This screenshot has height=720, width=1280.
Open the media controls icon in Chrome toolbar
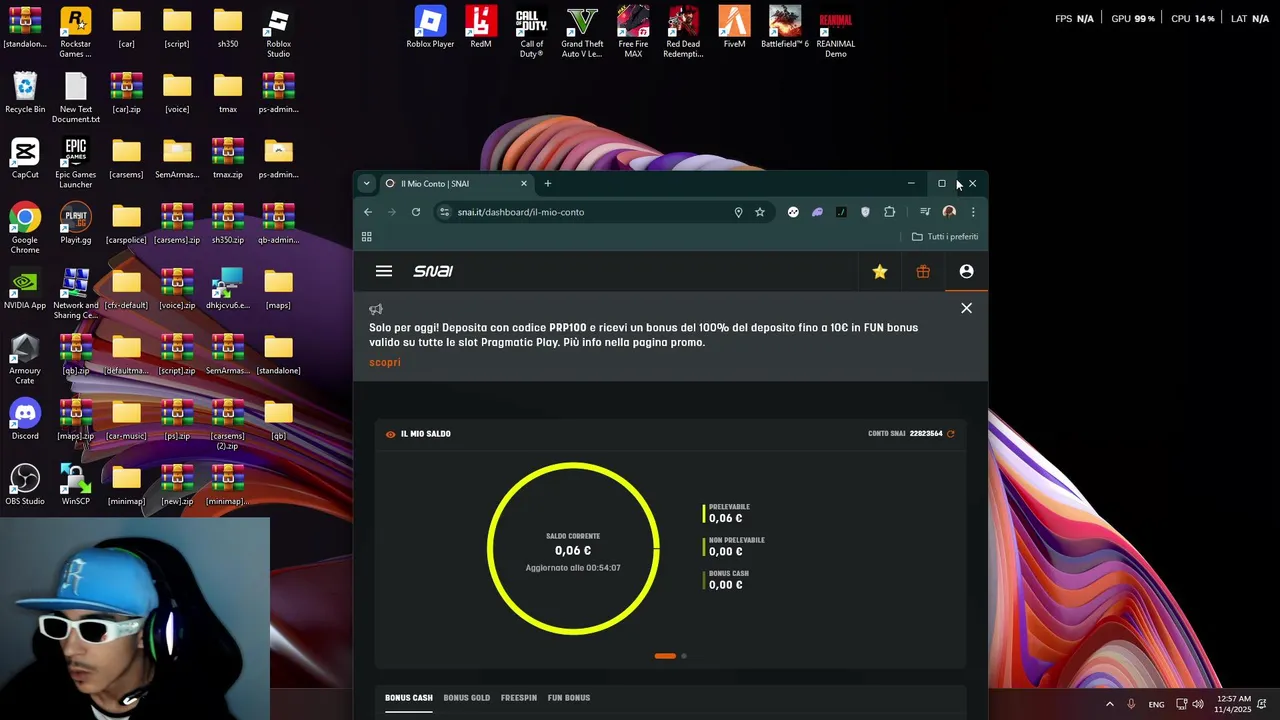(925, 212)
